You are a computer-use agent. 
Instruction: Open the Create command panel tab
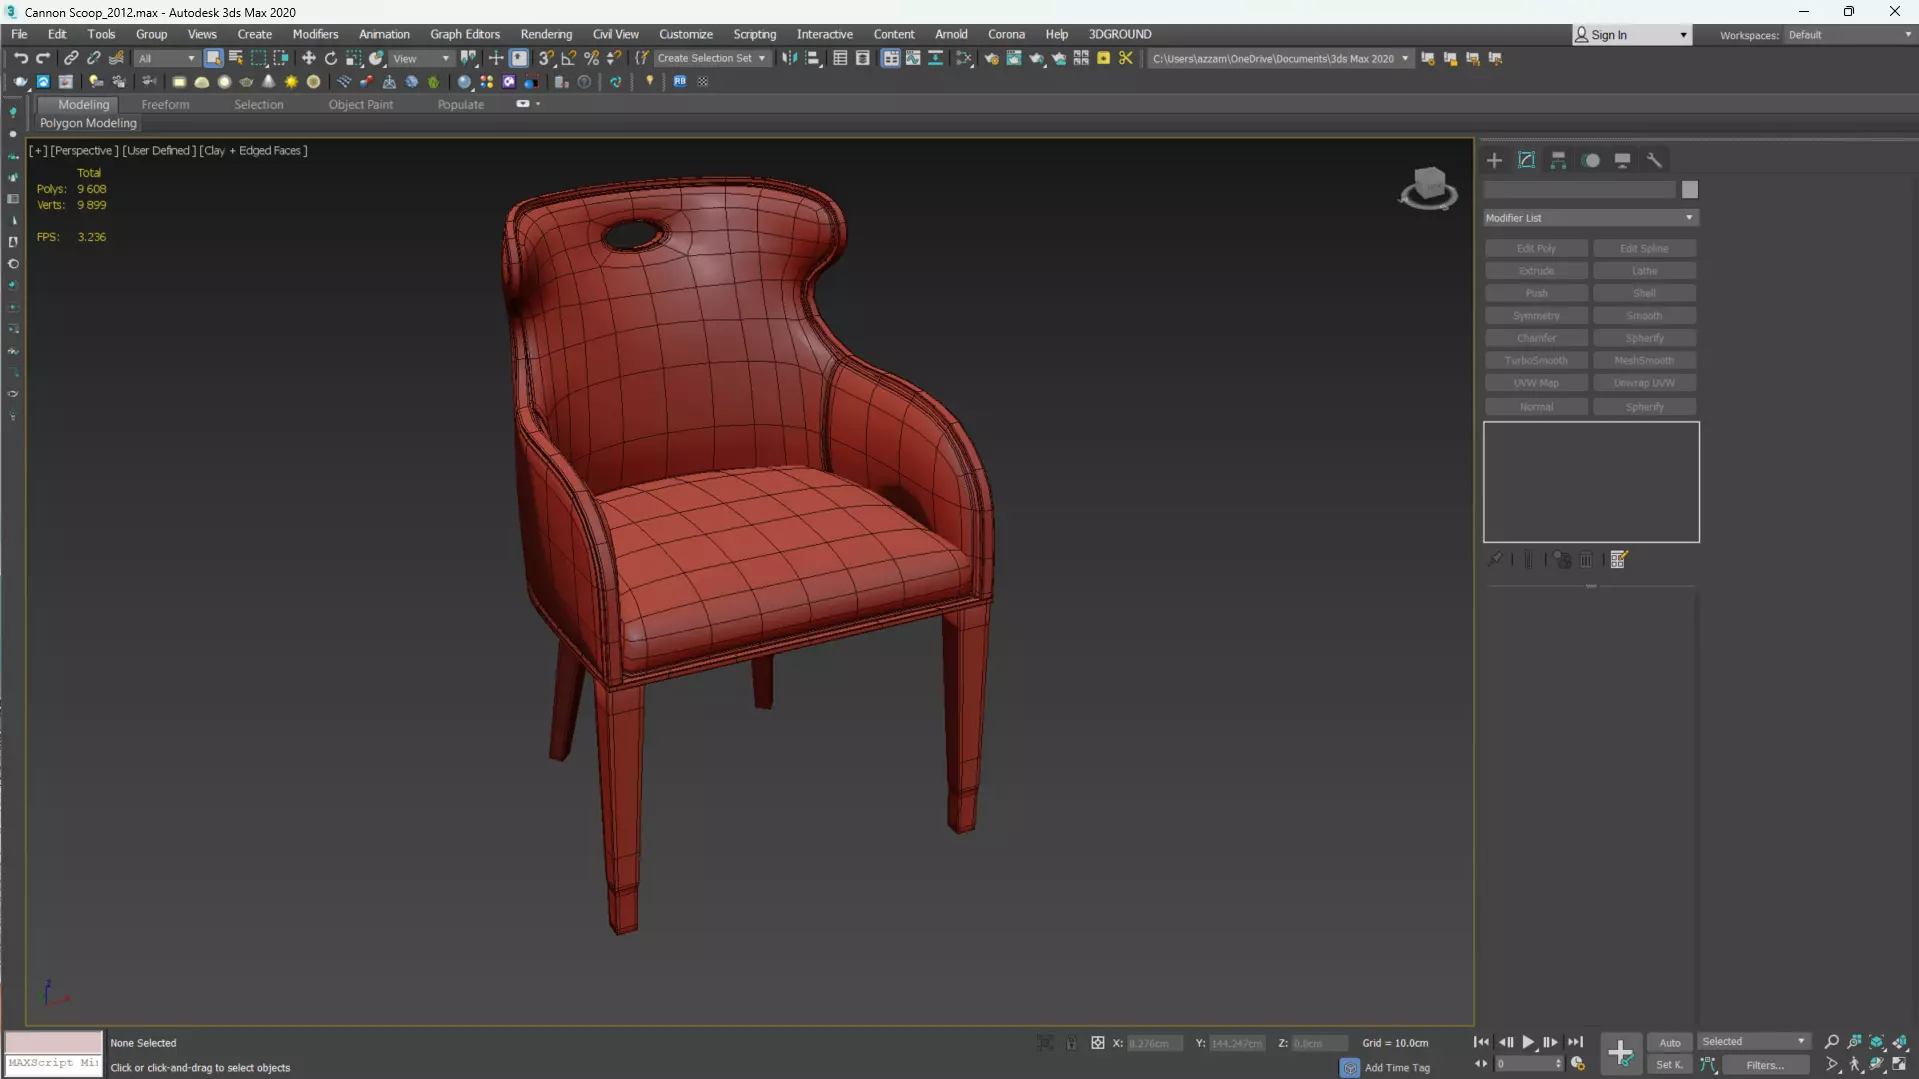coord(1494,160)
